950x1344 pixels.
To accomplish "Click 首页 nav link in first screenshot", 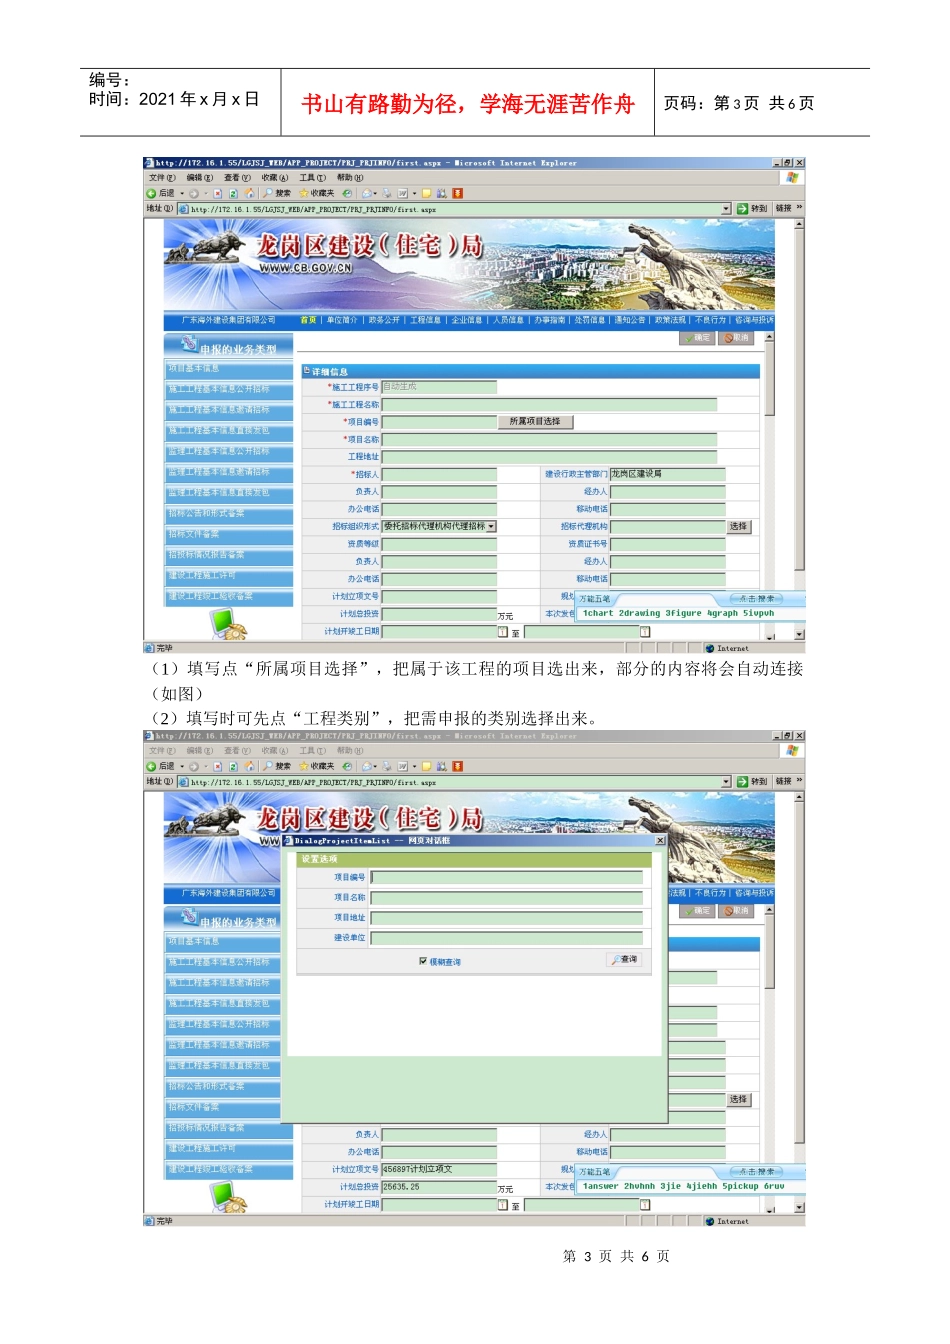I will (308, 321).
